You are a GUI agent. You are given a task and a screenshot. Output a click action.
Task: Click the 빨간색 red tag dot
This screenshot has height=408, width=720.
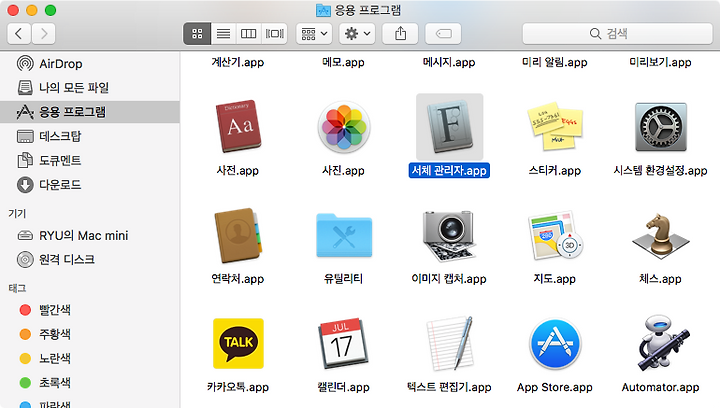tap(25, 310)
